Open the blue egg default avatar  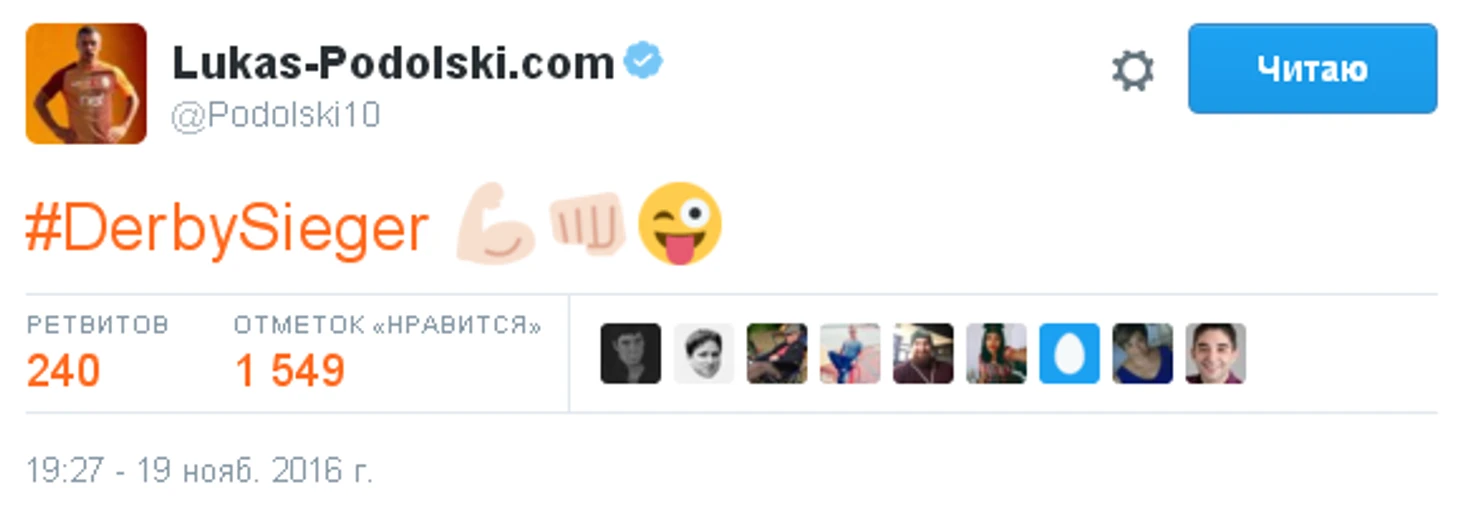pos(1069,353)
